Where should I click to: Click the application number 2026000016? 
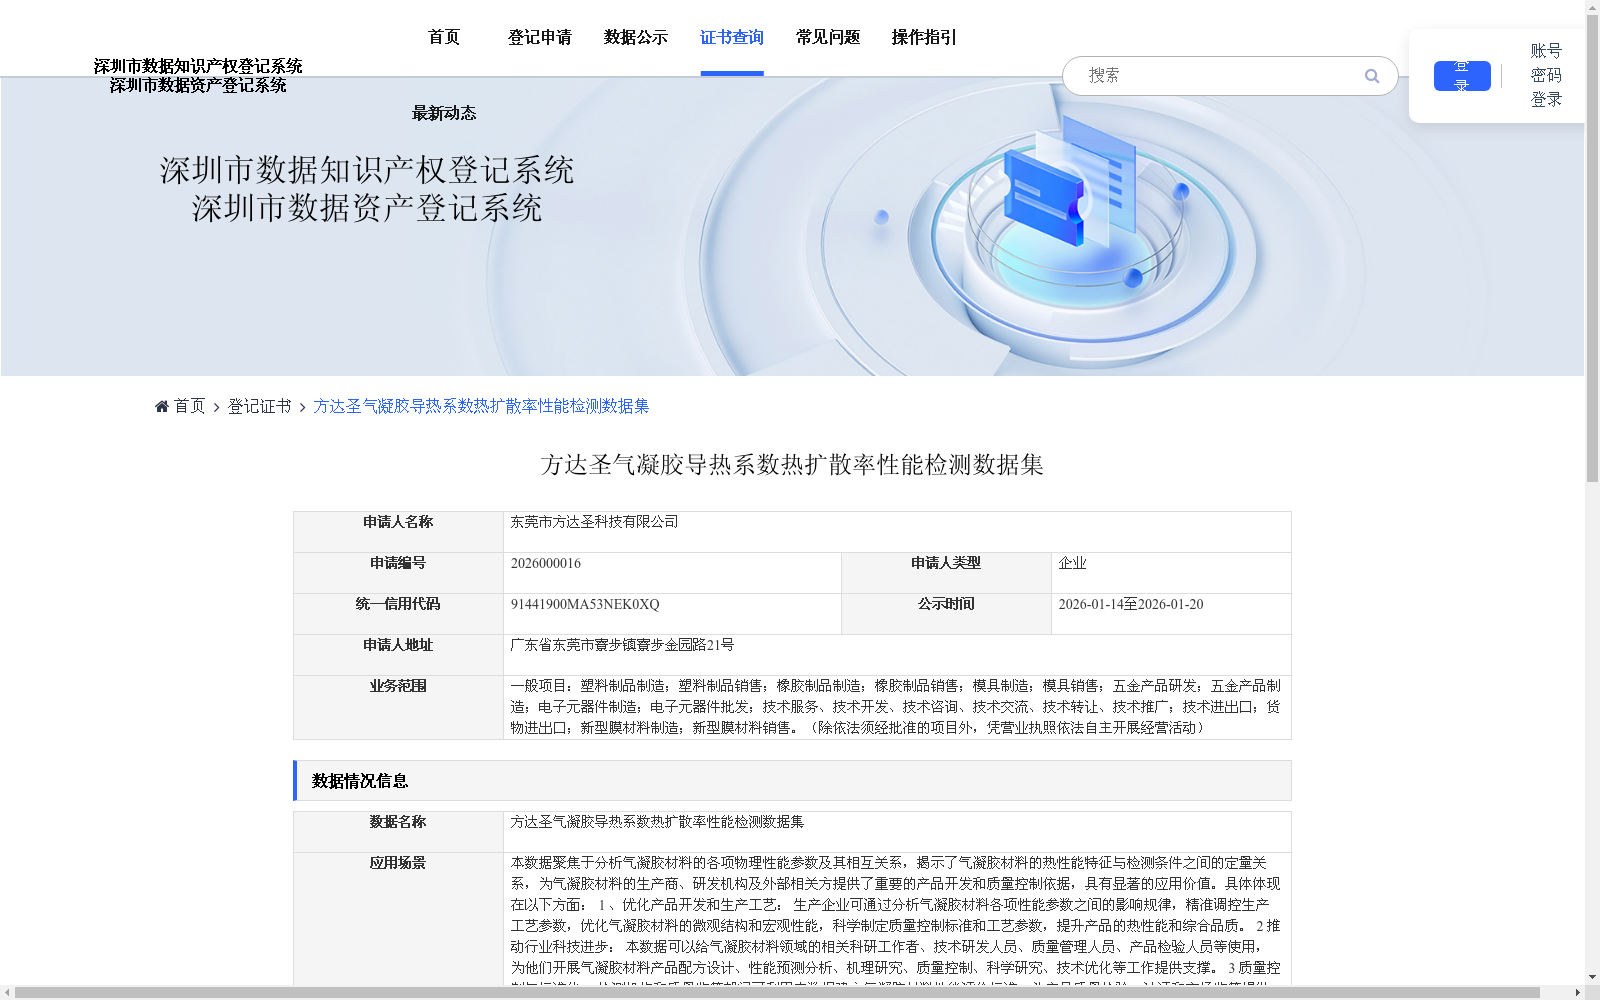pos(546,563)
